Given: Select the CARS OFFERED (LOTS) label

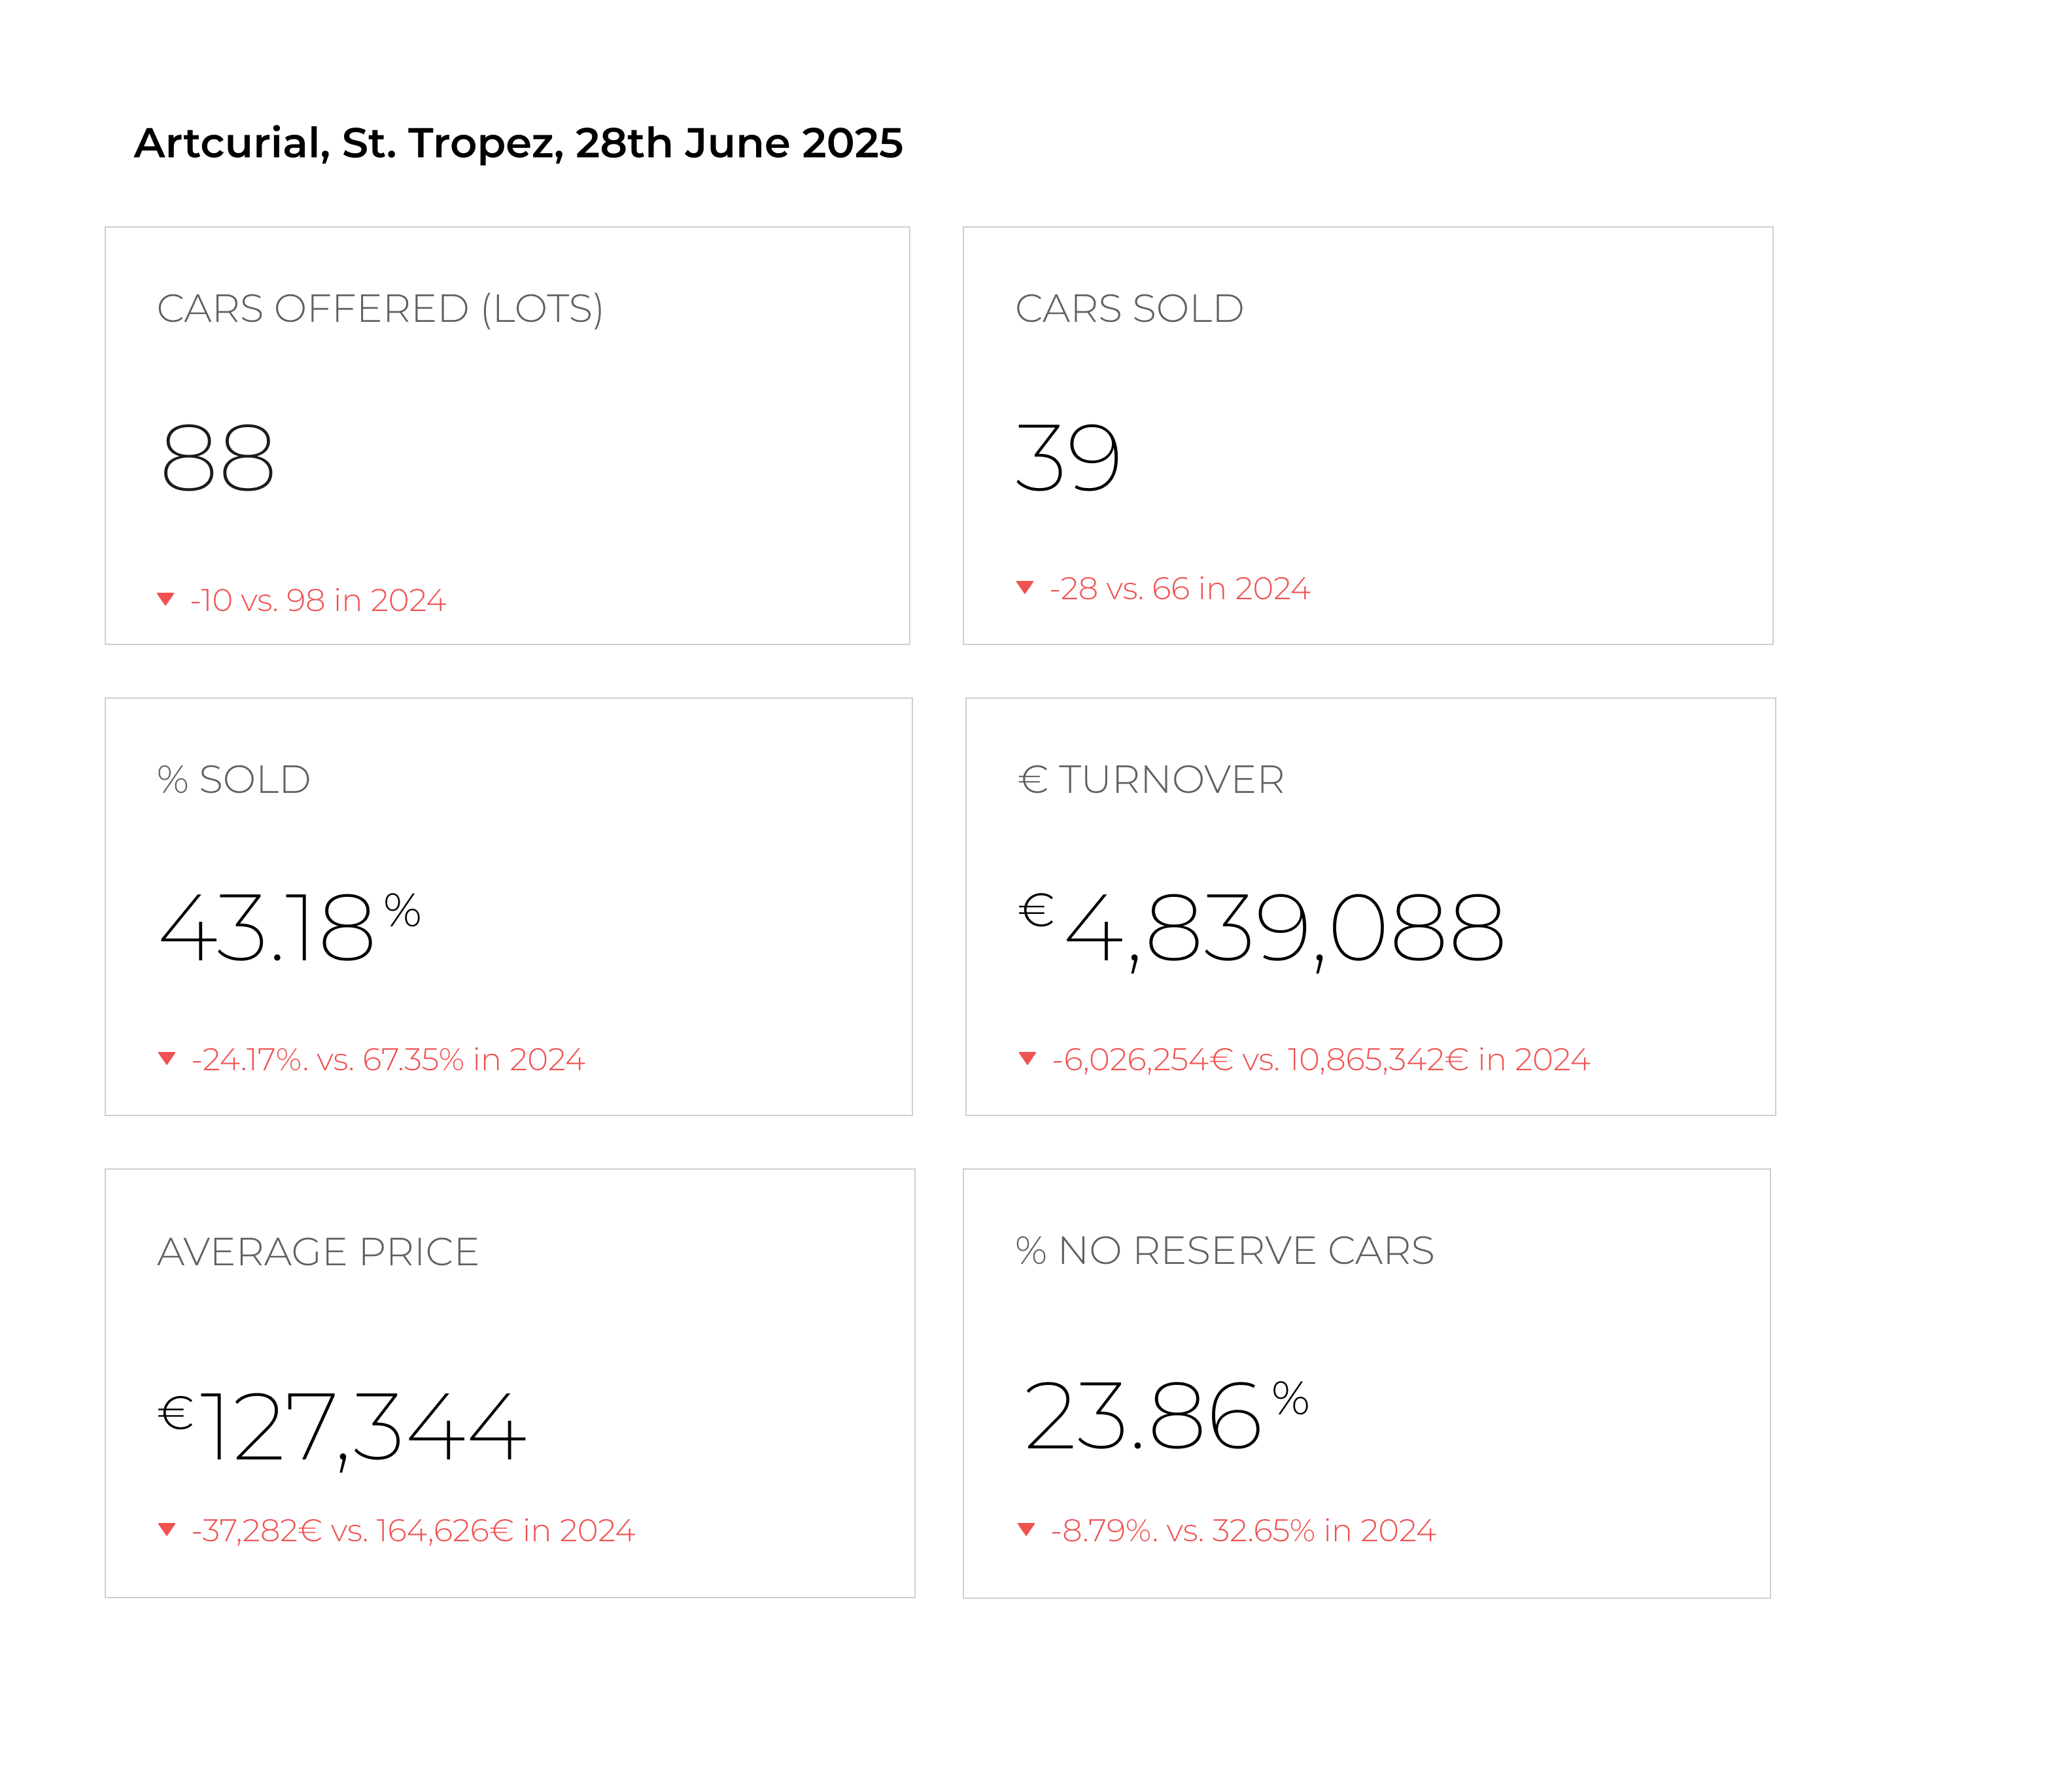Looking at the screenshot, I should pos(380,309).
